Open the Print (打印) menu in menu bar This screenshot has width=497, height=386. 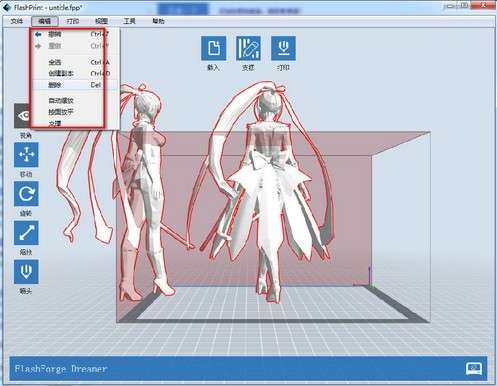point(73,21)
